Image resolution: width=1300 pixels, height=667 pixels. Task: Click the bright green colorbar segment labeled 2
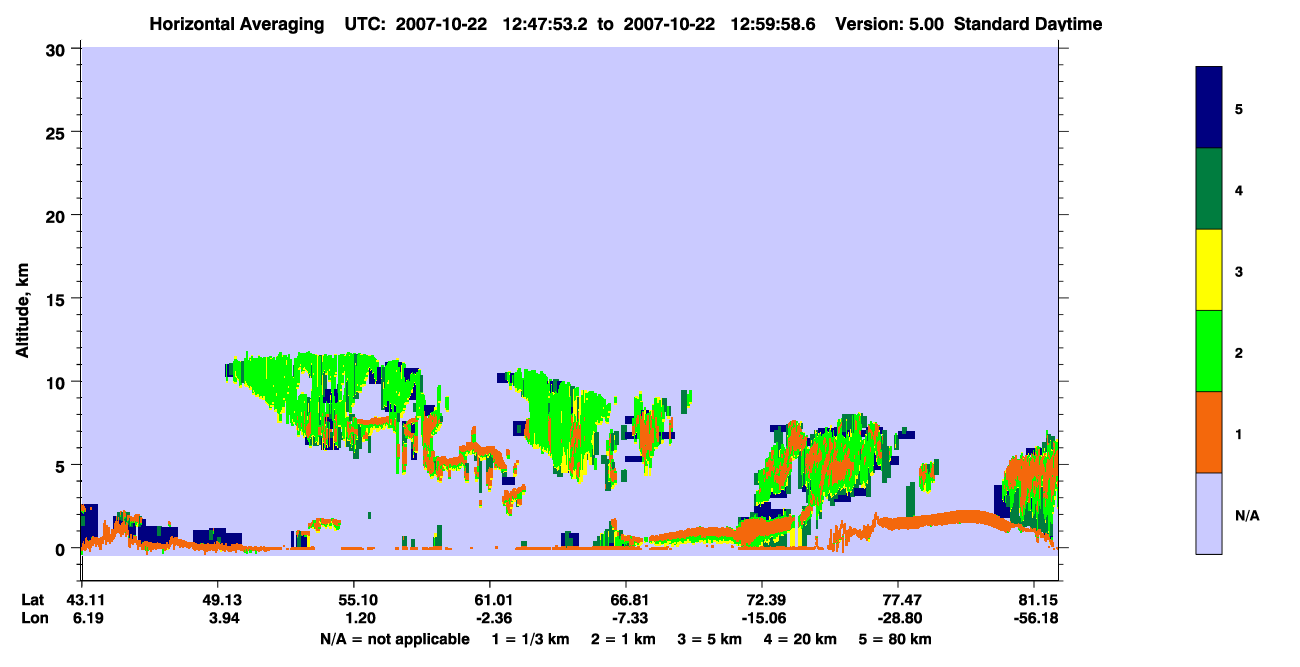(1209, 351)
